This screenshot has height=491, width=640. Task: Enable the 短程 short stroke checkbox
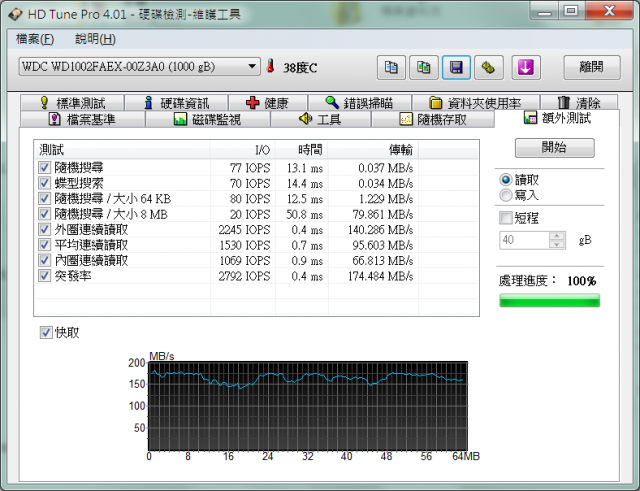506,218
